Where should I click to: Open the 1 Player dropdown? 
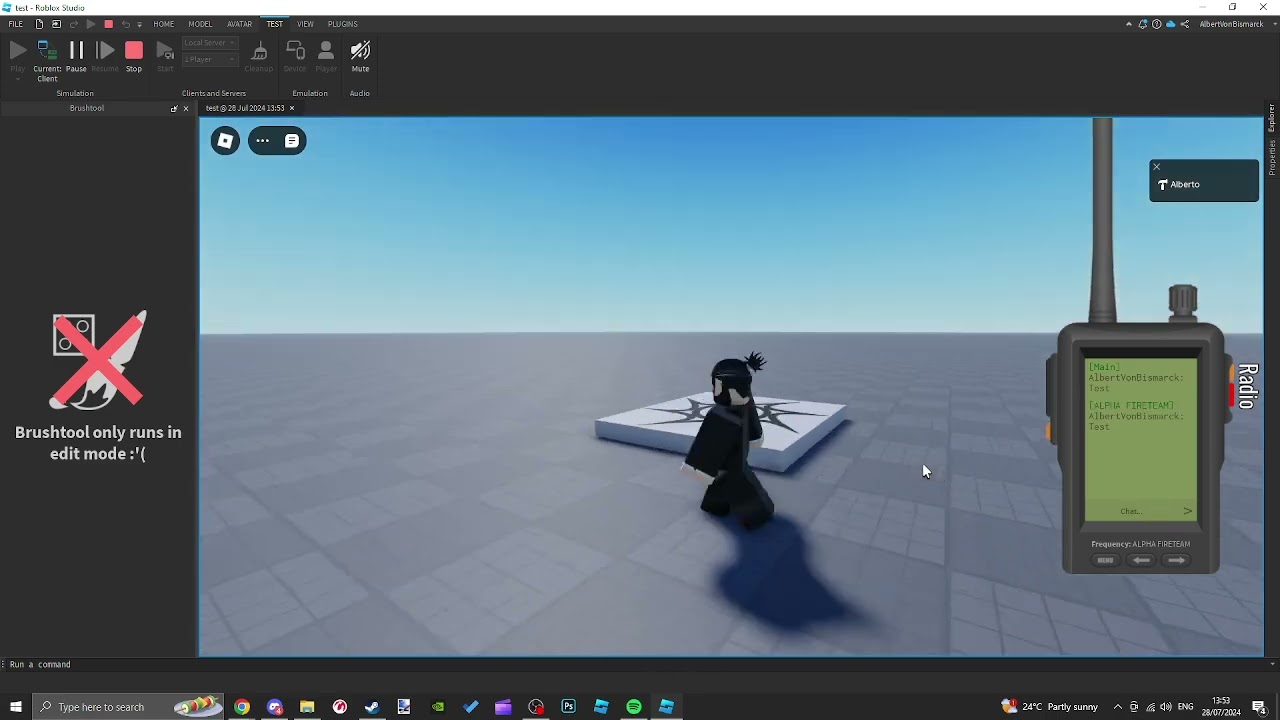pos(209,59)
